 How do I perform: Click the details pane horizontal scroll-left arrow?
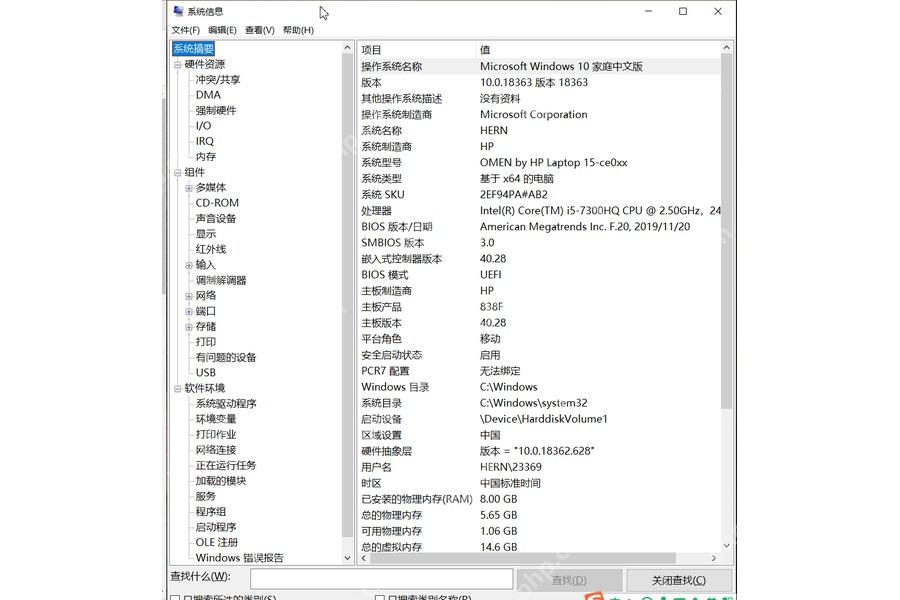[x=364, y=558]
